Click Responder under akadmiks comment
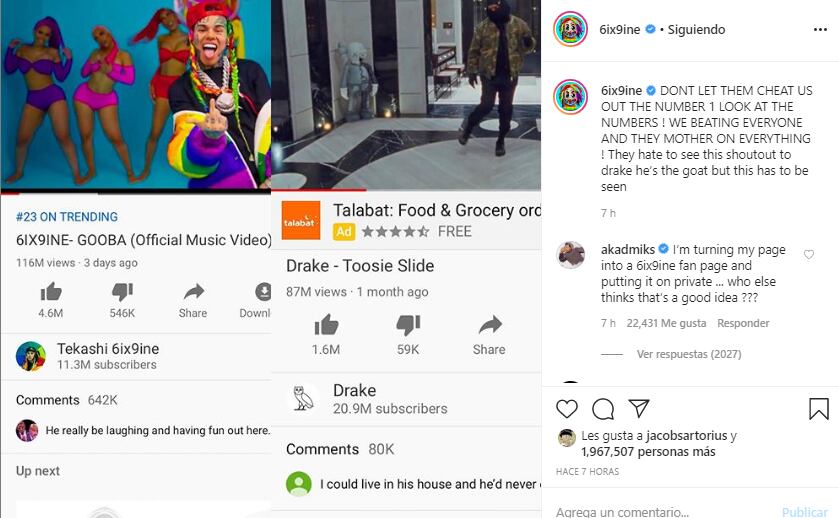The width and height of the screenshot is (839, 518). point(743,323)
